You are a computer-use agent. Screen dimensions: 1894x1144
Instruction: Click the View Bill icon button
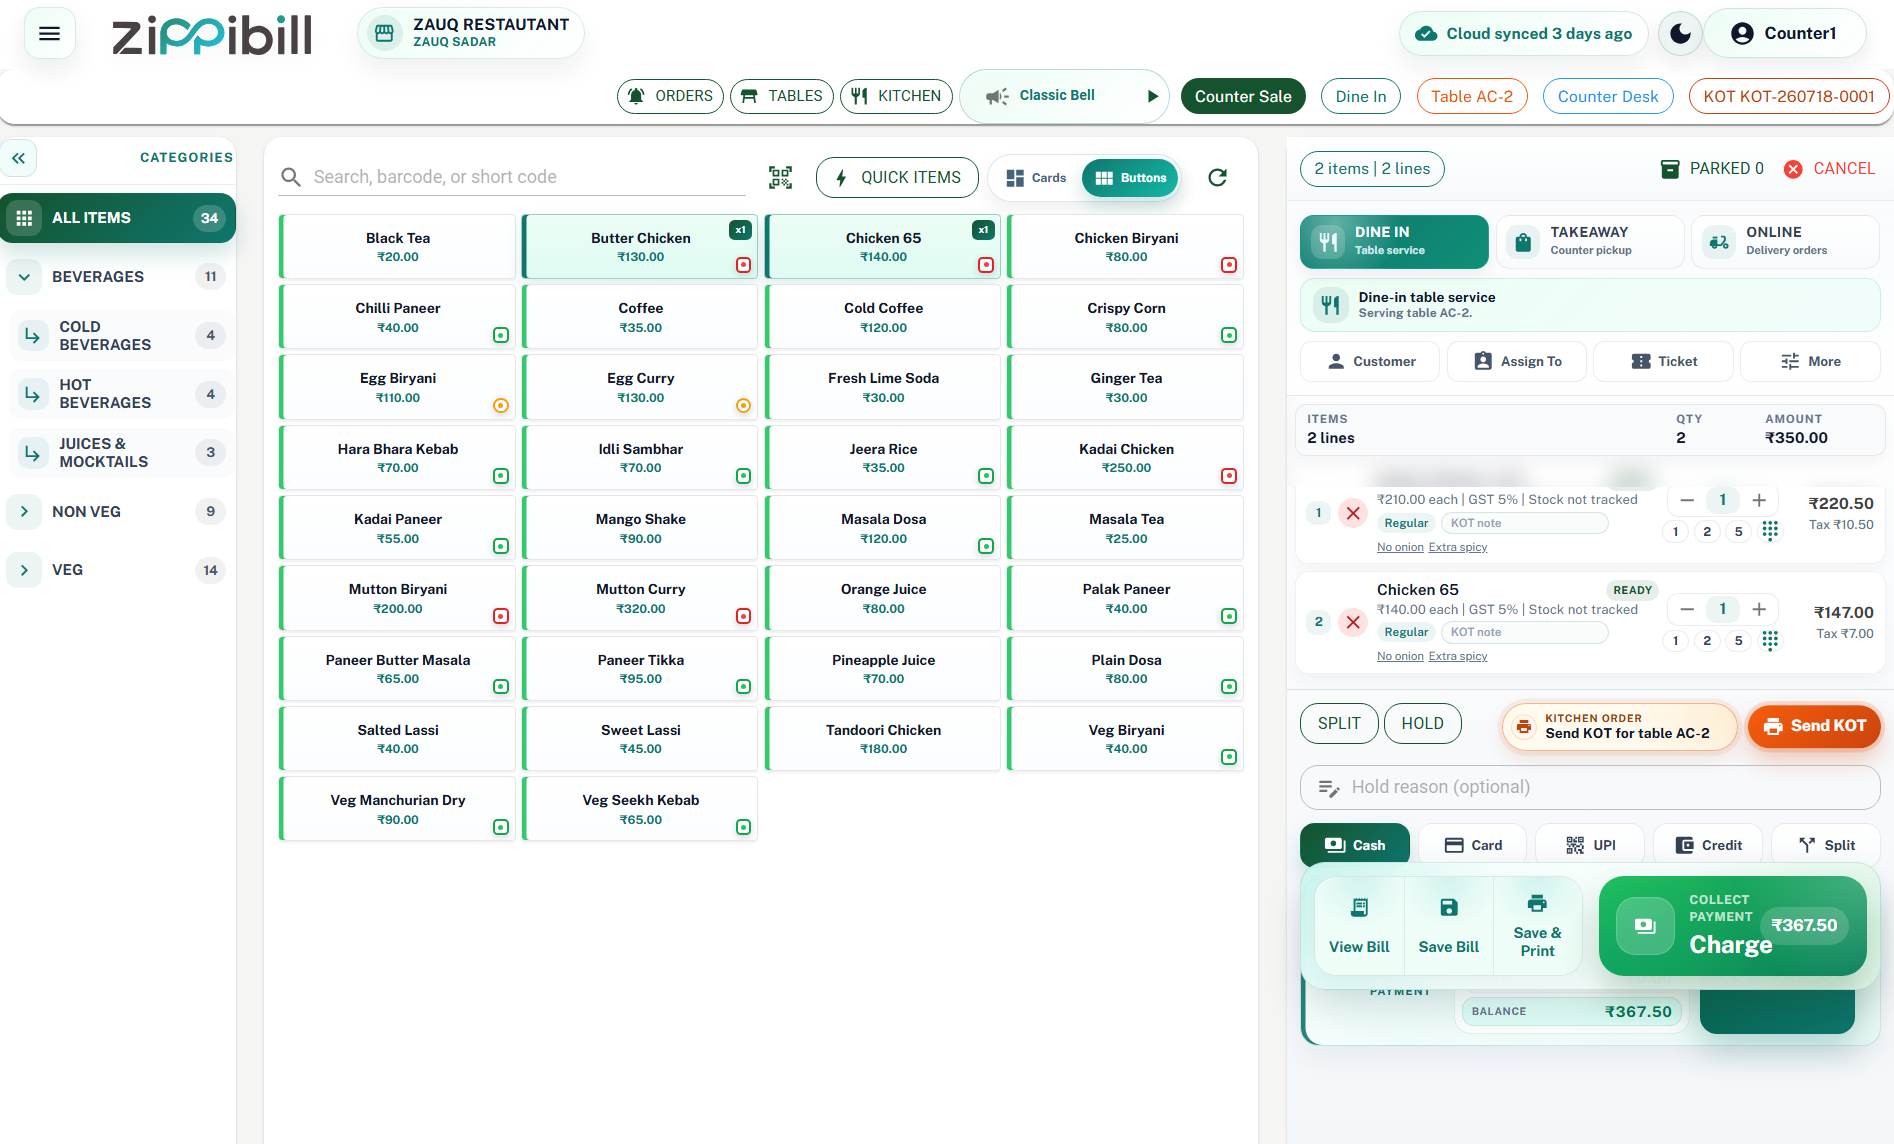[x=1359, y=925]
